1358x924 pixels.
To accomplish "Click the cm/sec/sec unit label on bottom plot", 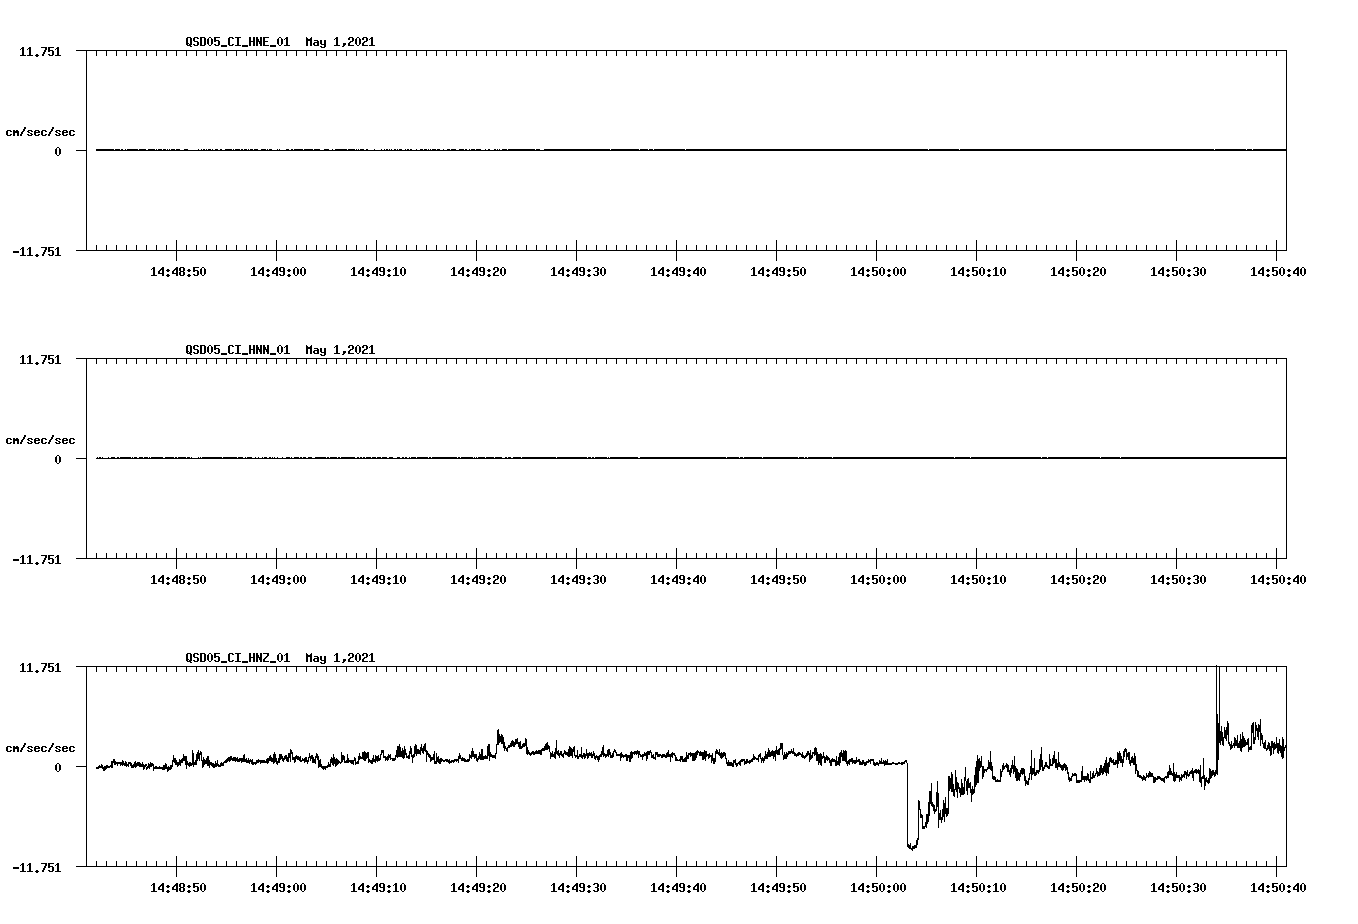I will tap(41, 746).
